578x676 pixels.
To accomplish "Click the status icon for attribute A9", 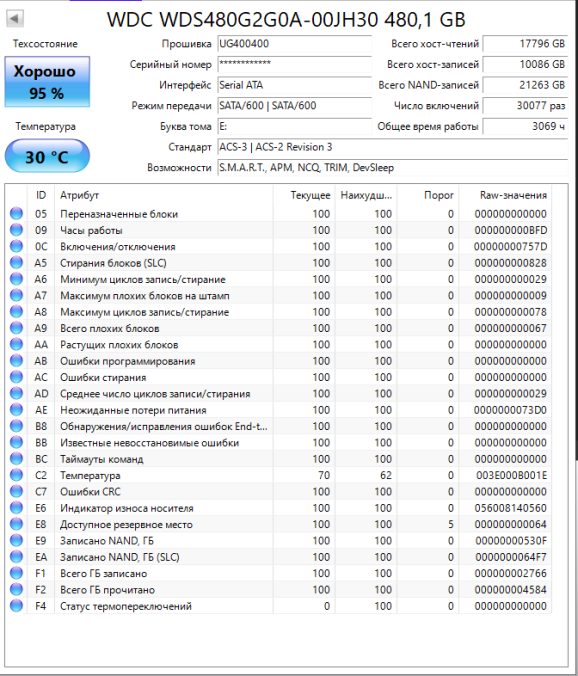I will (x=16, y=328).
